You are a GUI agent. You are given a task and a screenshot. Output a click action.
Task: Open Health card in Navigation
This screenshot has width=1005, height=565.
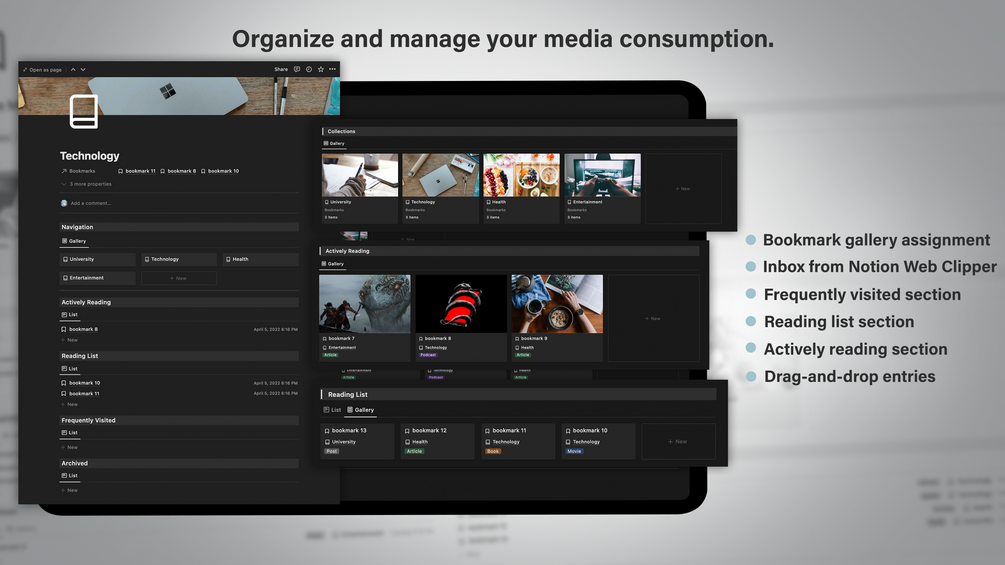260,259
